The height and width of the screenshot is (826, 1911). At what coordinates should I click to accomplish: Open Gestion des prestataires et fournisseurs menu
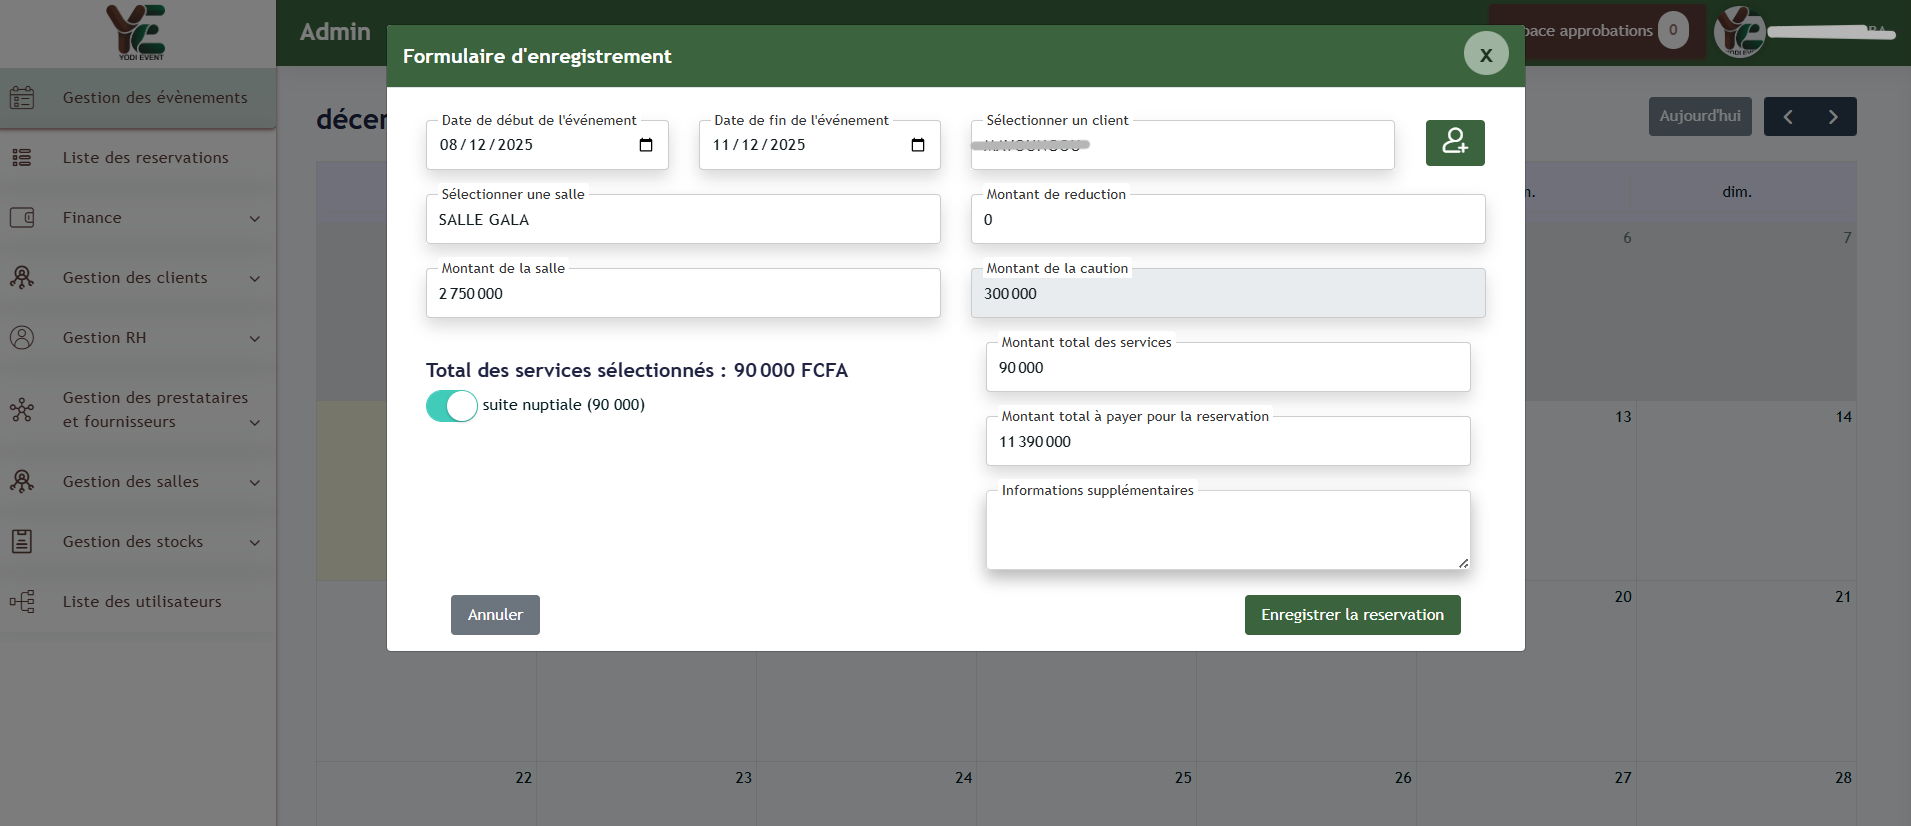point(155,410)
